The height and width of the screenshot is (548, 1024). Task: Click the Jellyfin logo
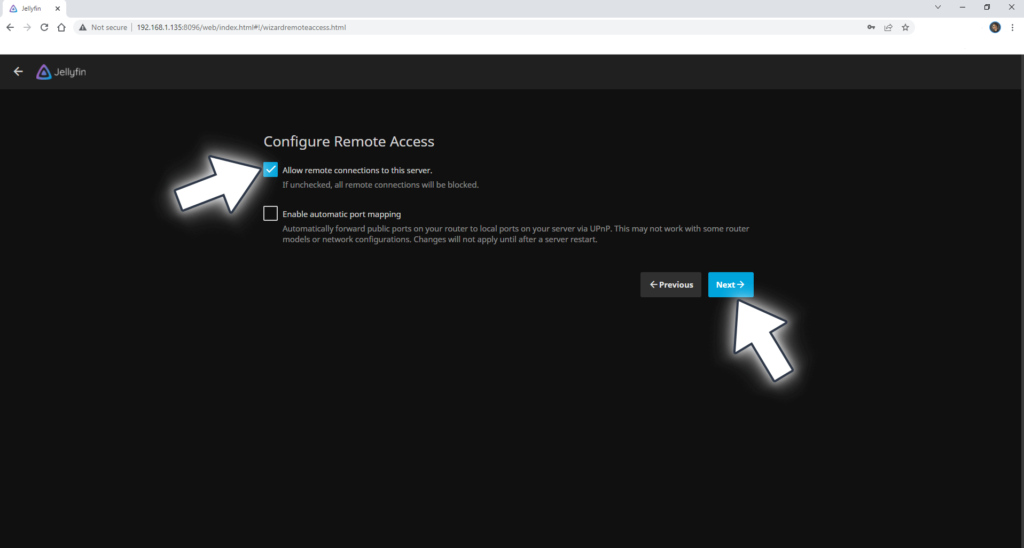tap(61, 72)
